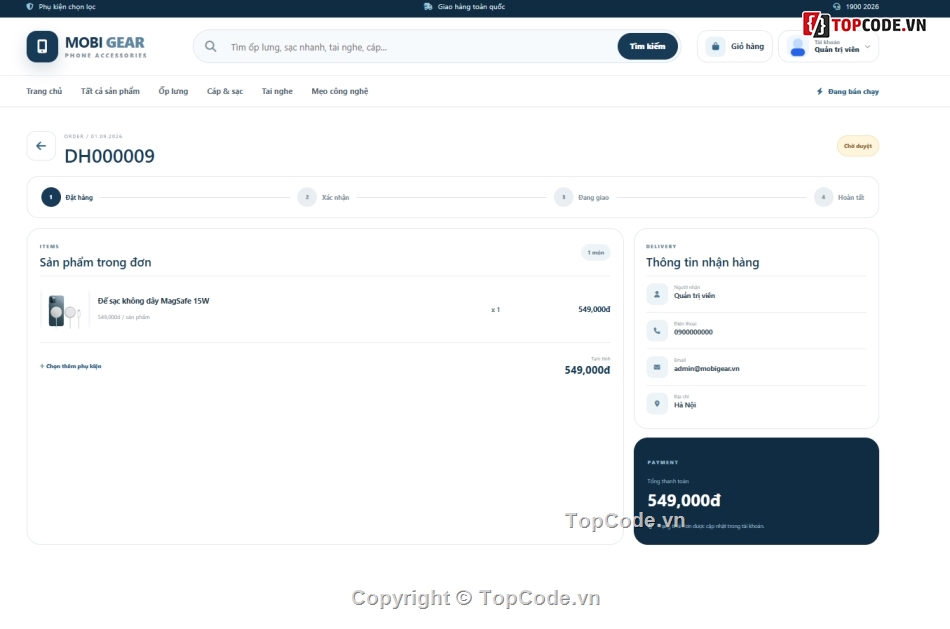Click the lightning bolt bestseller icon
Viewport: 950px width, 629px height.
point(820,92)
